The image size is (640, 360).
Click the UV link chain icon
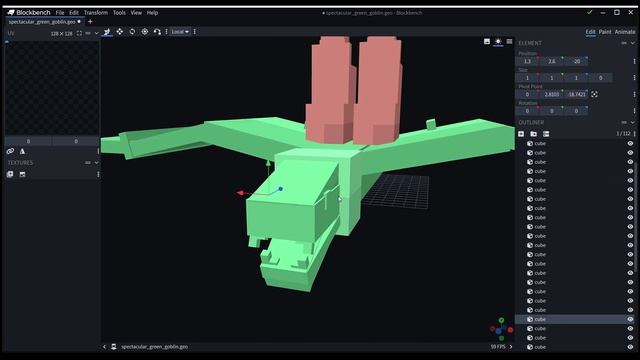pyautogui.click(x=10, y=151)
